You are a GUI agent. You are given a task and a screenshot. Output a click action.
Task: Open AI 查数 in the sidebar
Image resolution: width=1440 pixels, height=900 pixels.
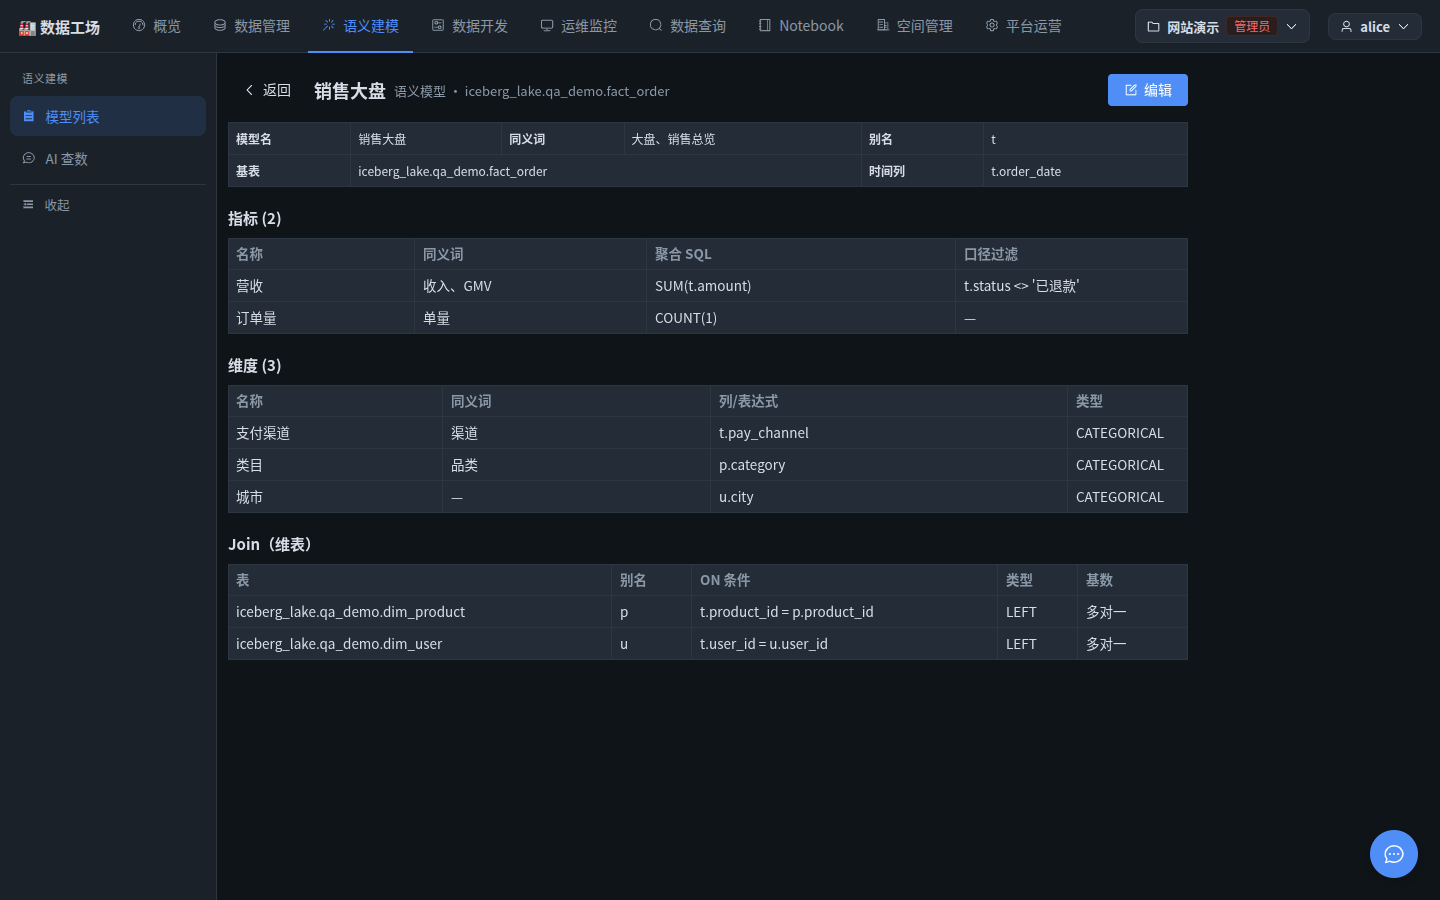(108, 158)
